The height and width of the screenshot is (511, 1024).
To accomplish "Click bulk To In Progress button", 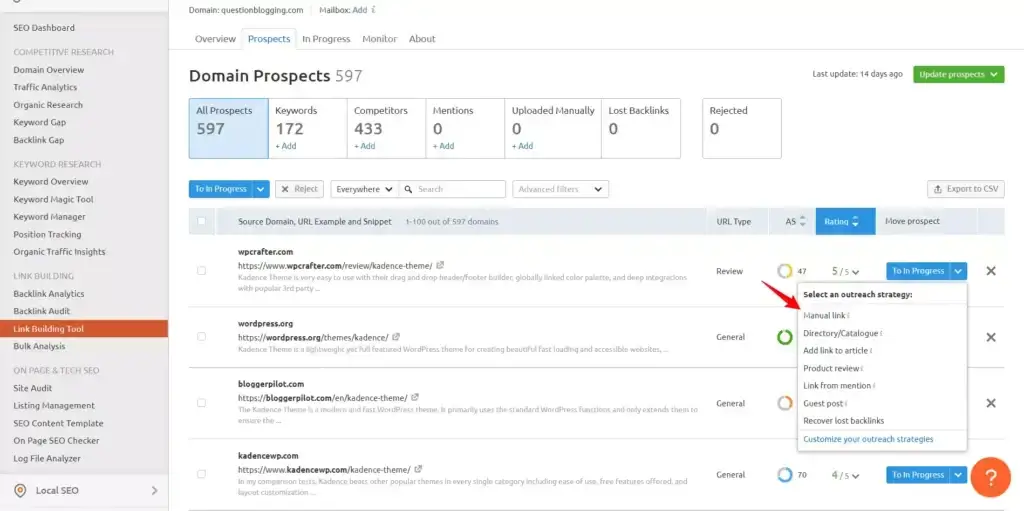I will [x=221, y=189].
